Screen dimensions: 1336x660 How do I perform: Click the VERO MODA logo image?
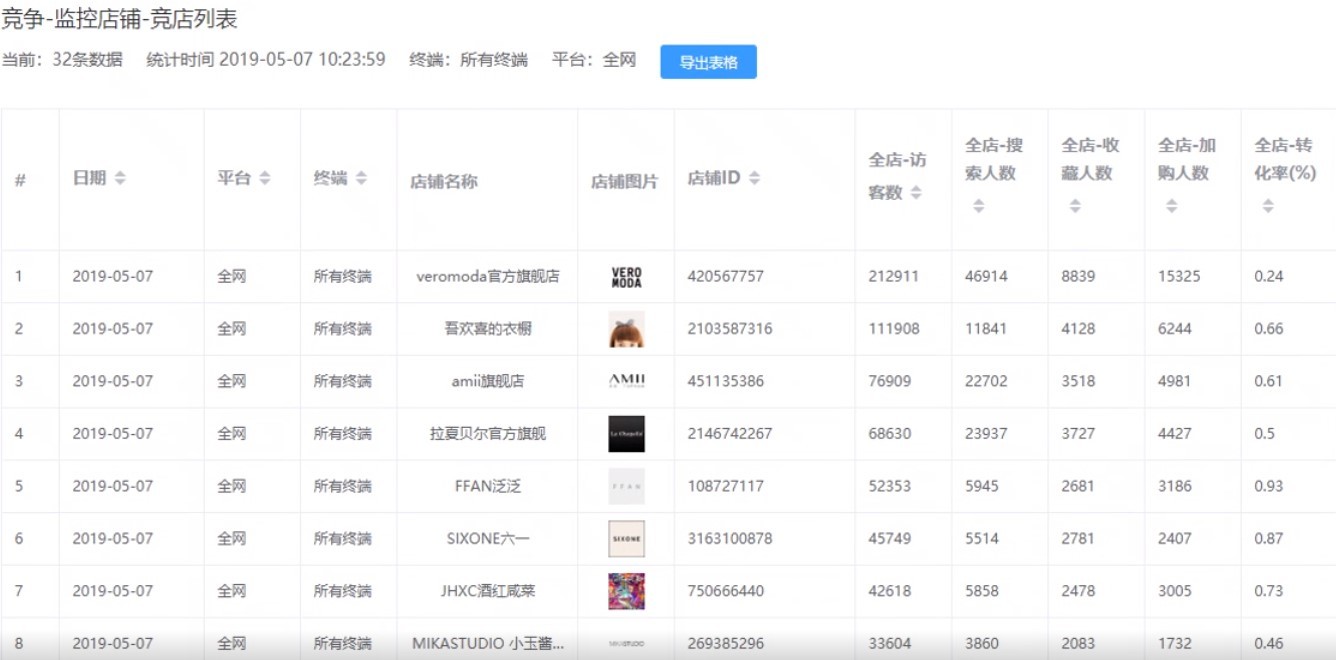point(624,276)
